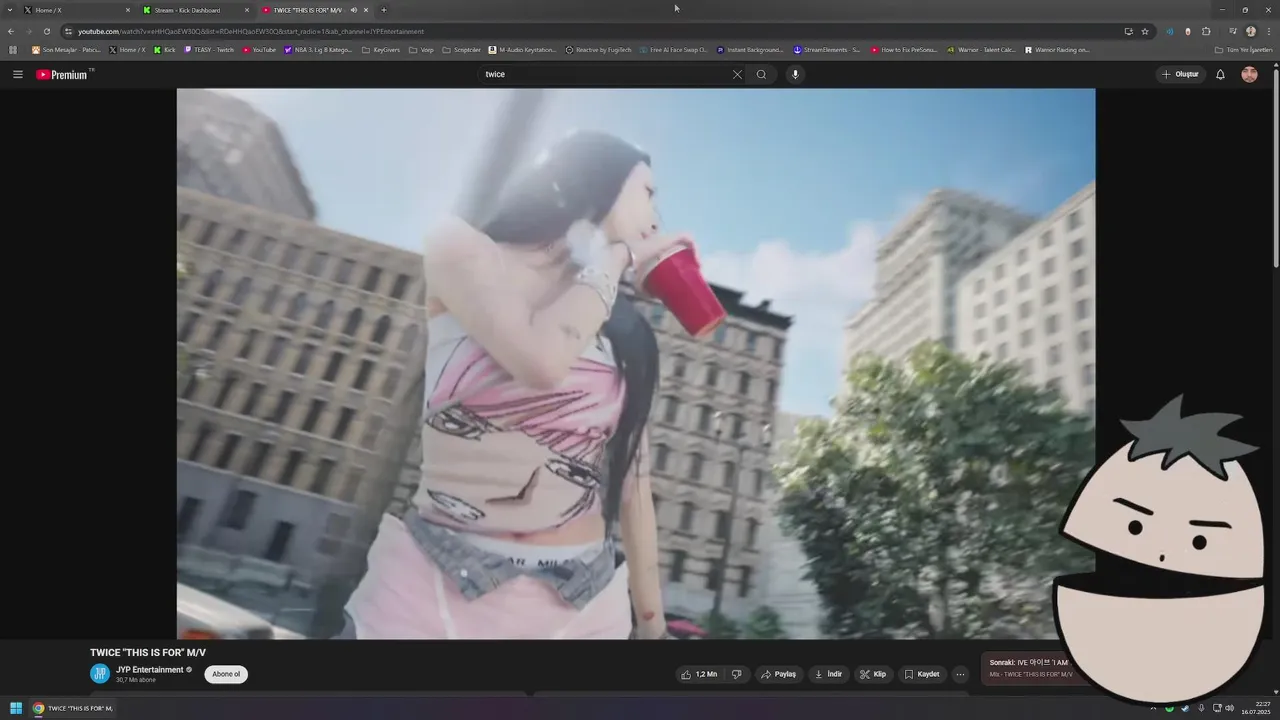This screenshot has width=1280, height=720.
Task: Click the İndir download button
Action: [x=828, y=674]
